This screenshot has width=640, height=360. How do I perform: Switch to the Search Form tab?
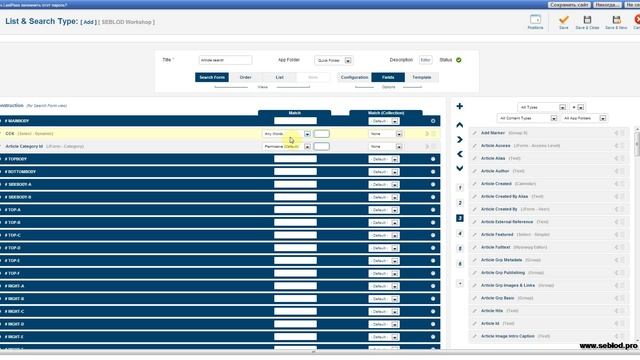pos(212,77)
